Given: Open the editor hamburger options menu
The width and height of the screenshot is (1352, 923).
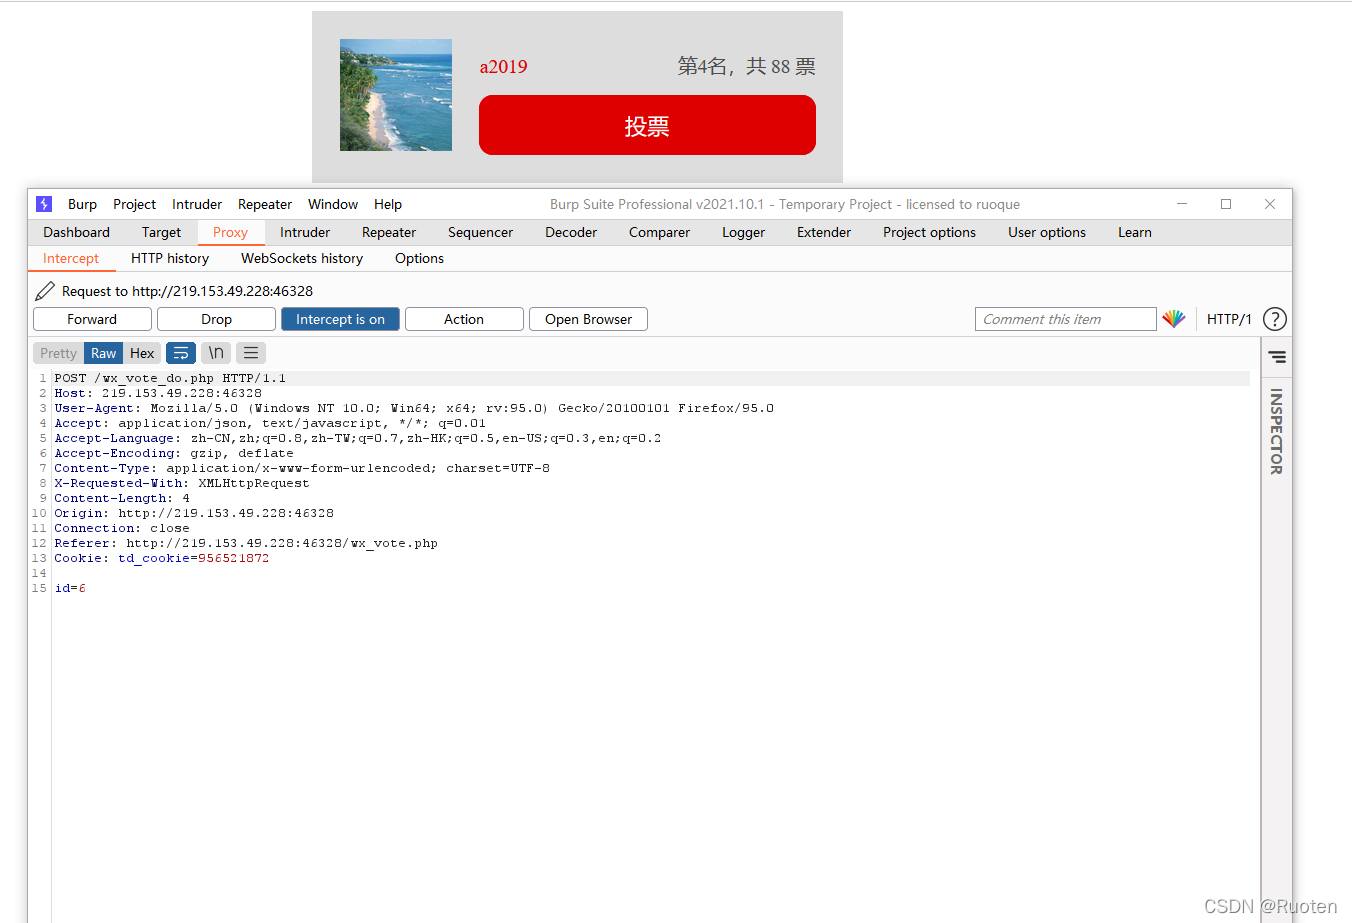Looking at the screenshot, I should click(x=251, y=353).
